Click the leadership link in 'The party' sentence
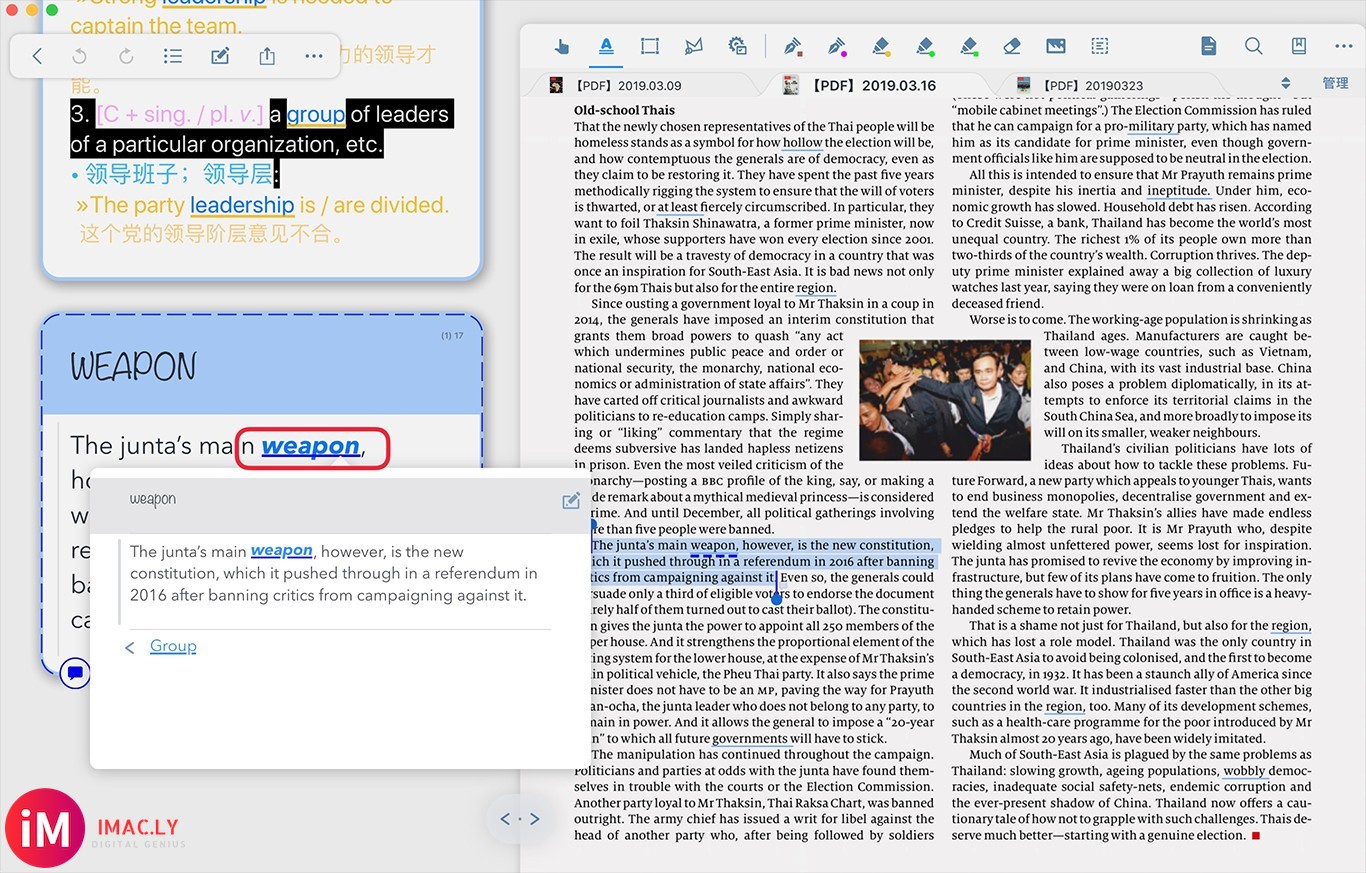This screenshot has width=1366, height=873. (242, 205)
